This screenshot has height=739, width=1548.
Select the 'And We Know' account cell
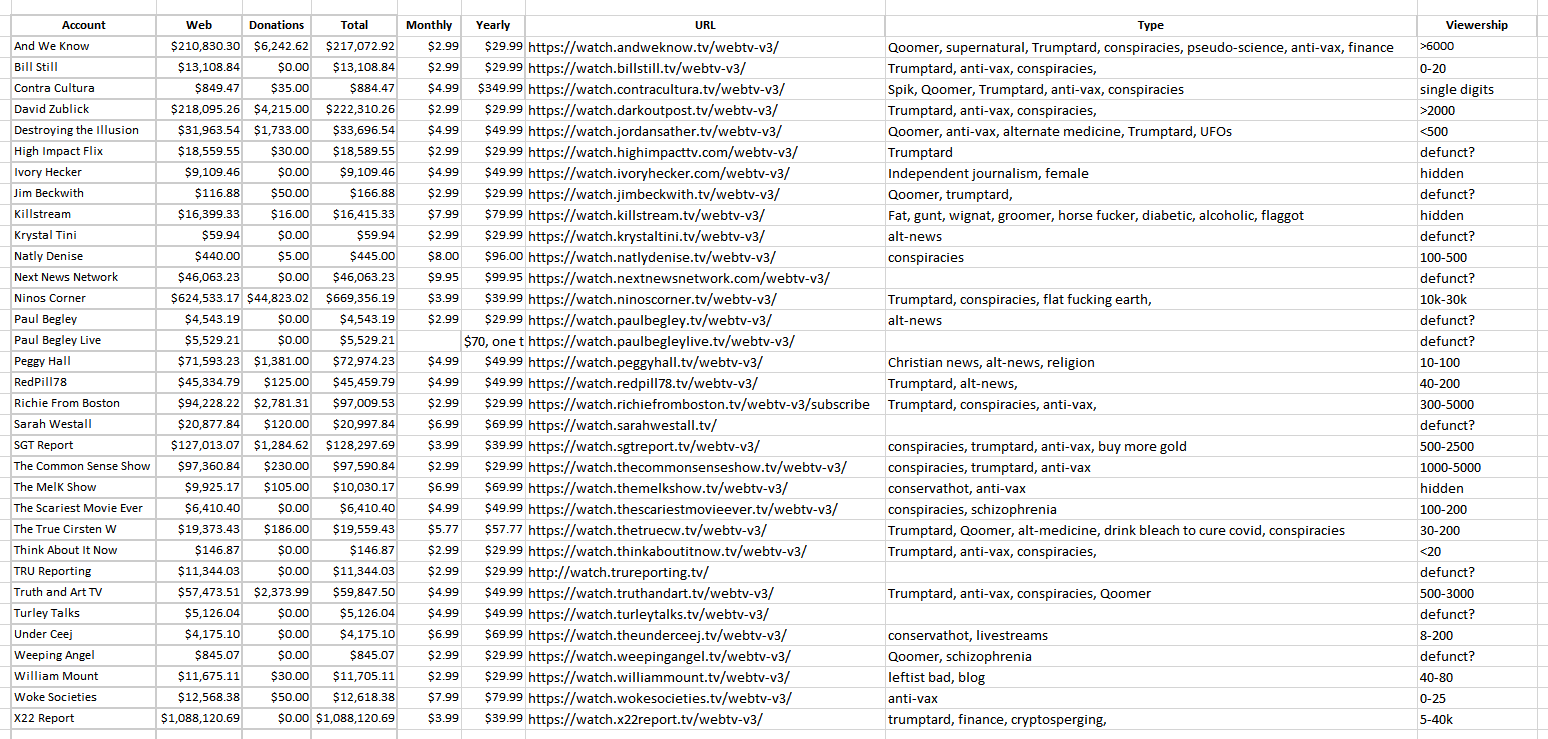click(83, 46)
